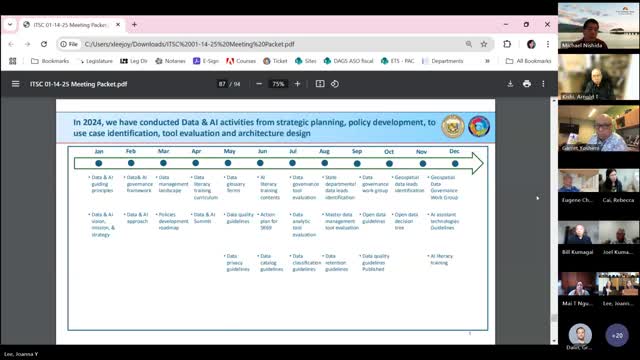The width and height of the screenshot is (640, 360).
Task: Expand the hidden bookmarks chevron
Action: point(487,61)
